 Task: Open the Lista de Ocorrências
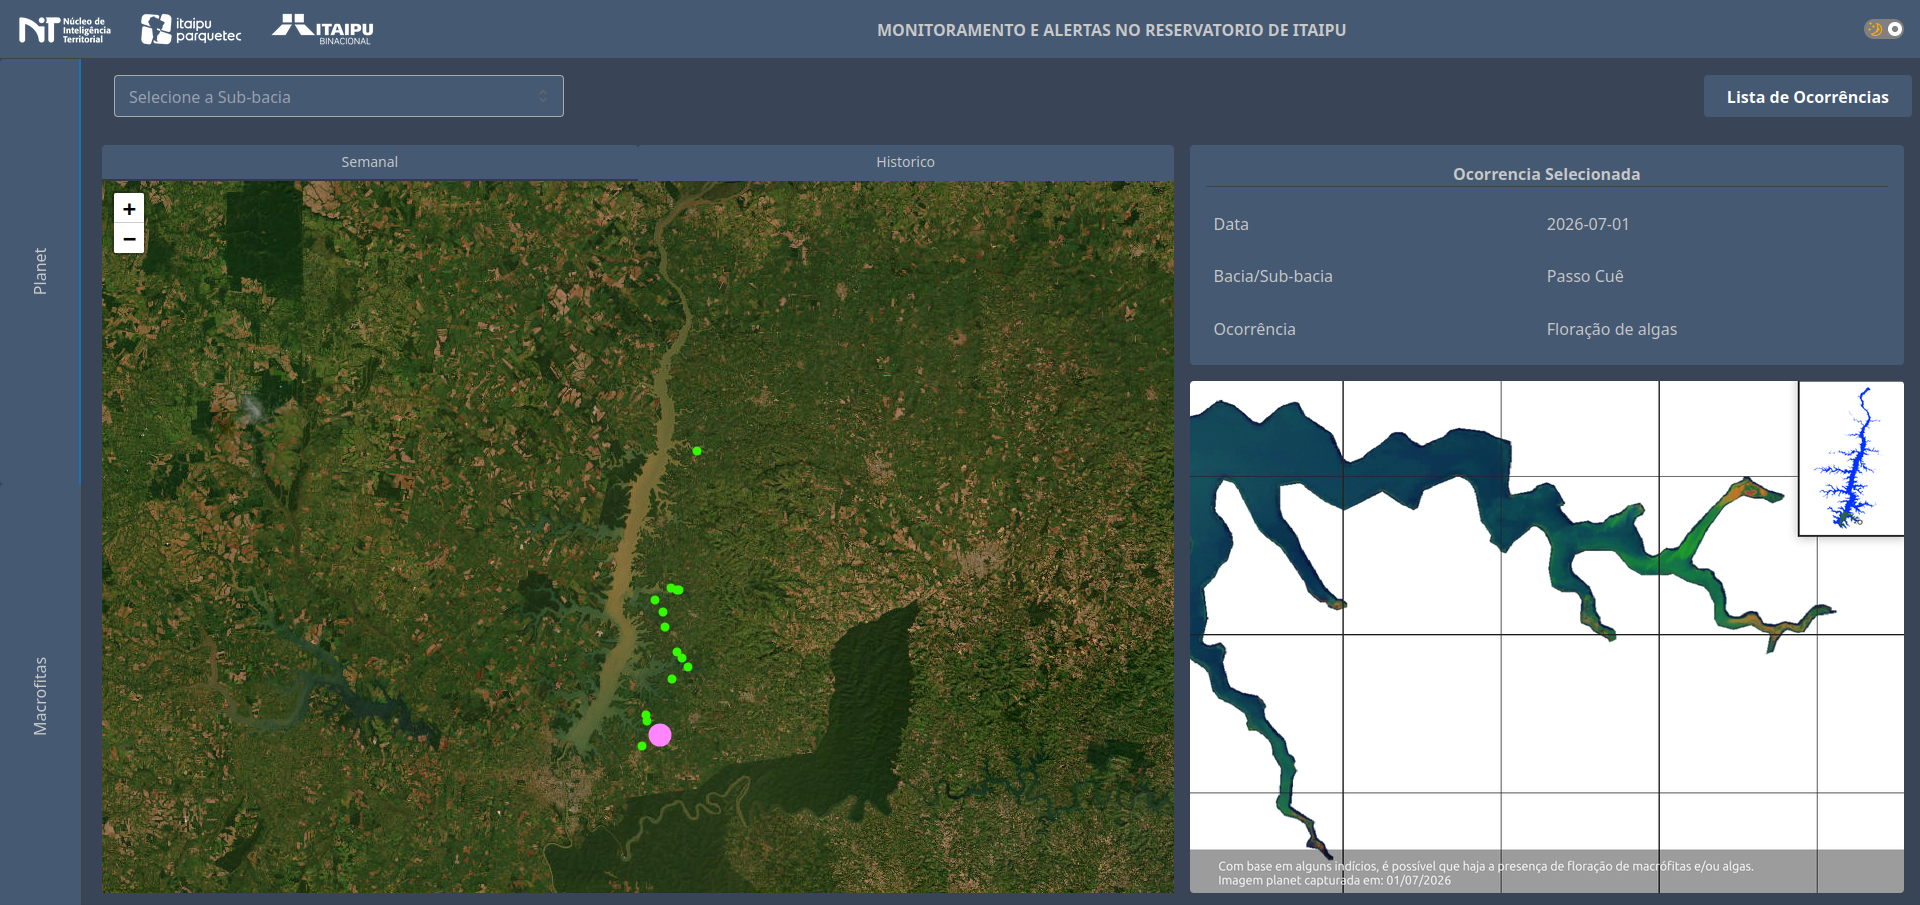1807,97
